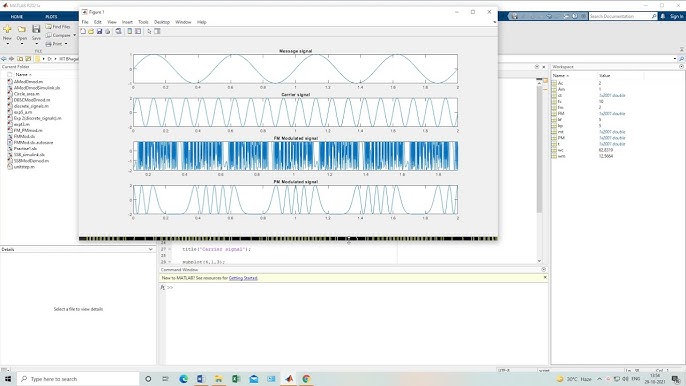Image resolution: width=686 pixels, height=386 pixels.
Task: Open the Getting Started link
Action: tap(243, 278)
